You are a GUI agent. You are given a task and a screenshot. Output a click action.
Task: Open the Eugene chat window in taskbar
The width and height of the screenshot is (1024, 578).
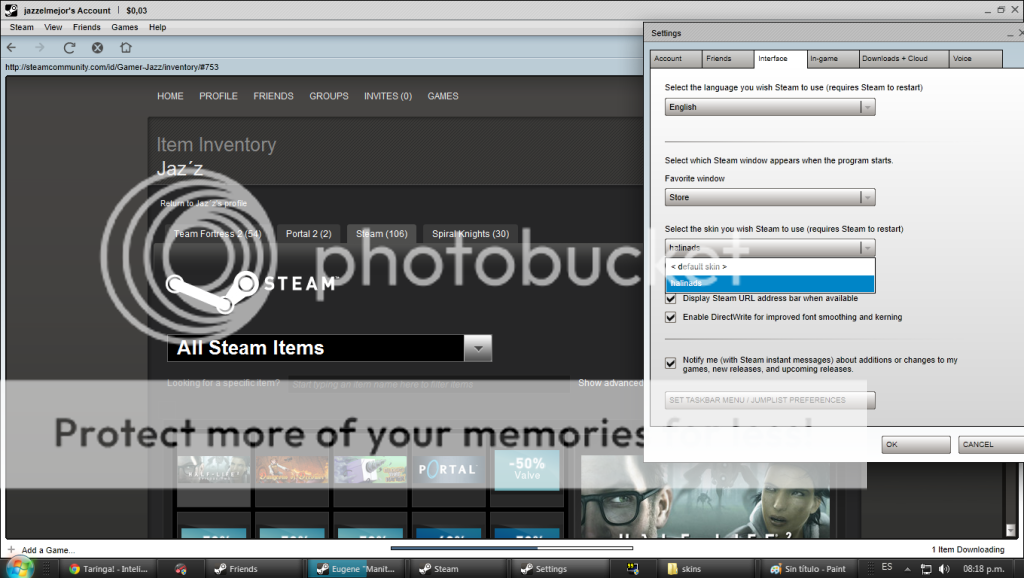(356, 569)
